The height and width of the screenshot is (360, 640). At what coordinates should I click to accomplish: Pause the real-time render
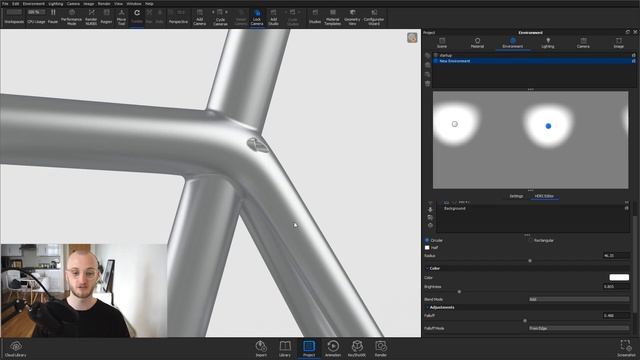tap(53, 17)
